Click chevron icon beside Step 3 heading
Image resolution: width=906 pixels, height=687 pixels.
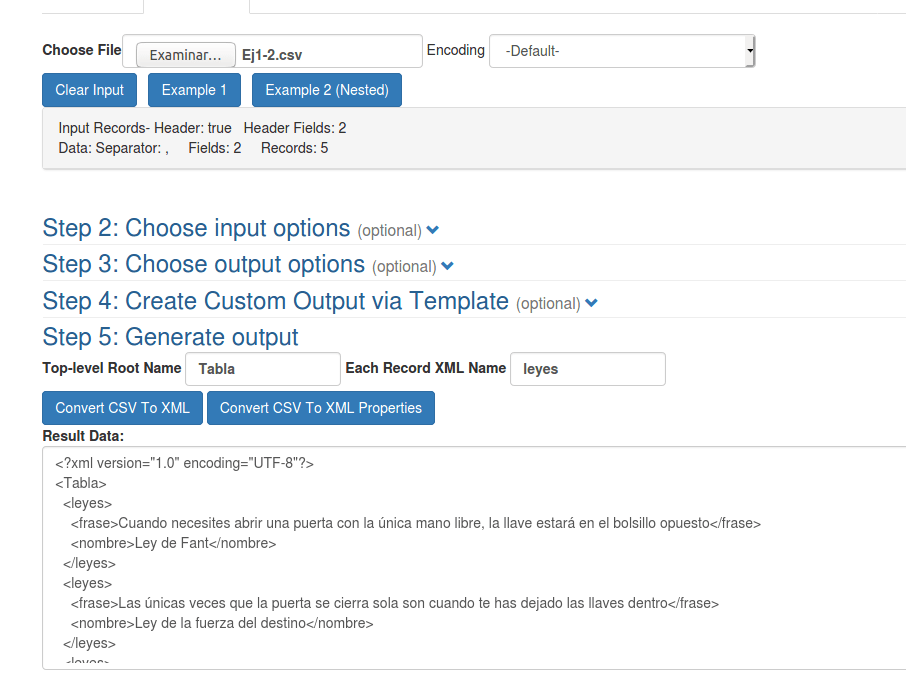[447, 266]
